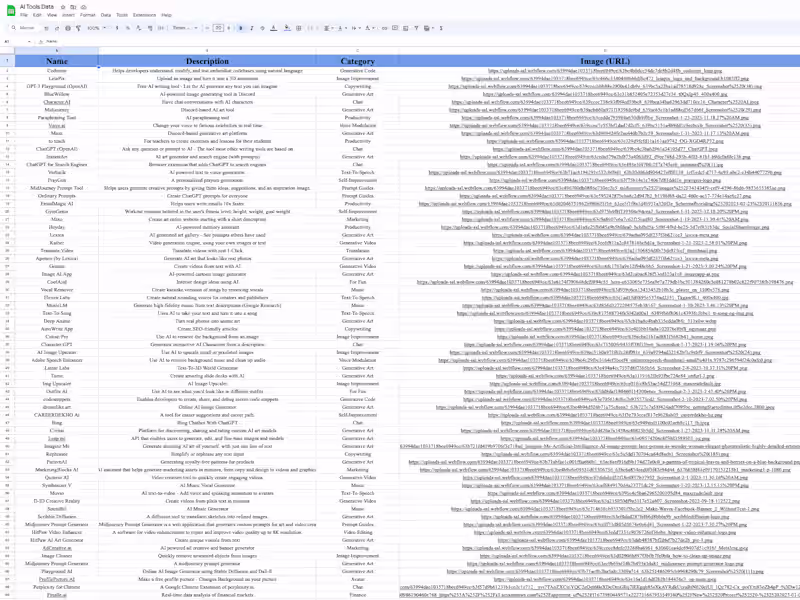This screenshot has height=600, width=800.
Task: Open the text rotation dropdown
Action: coord(369,28)
